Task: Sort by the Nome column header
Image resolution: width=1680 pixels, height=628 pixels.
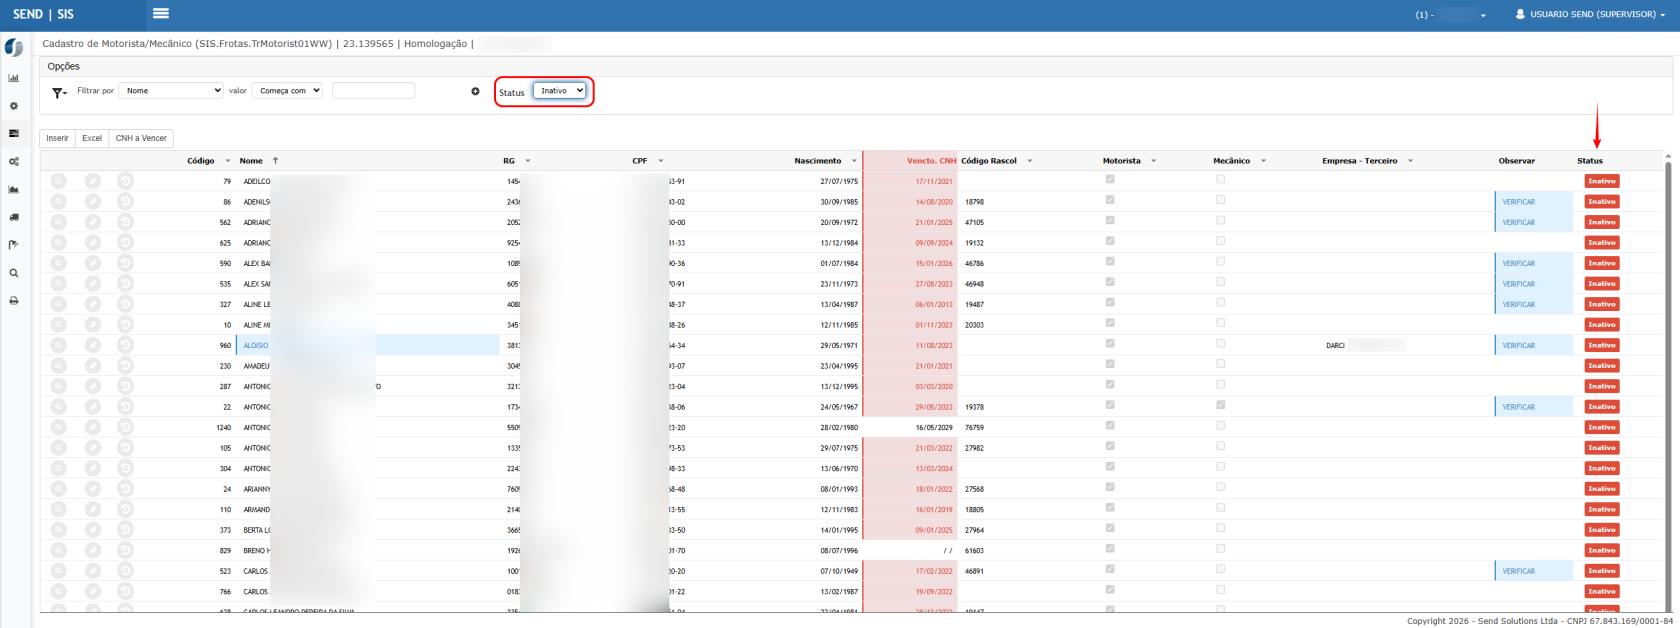Action: (252, 161)
